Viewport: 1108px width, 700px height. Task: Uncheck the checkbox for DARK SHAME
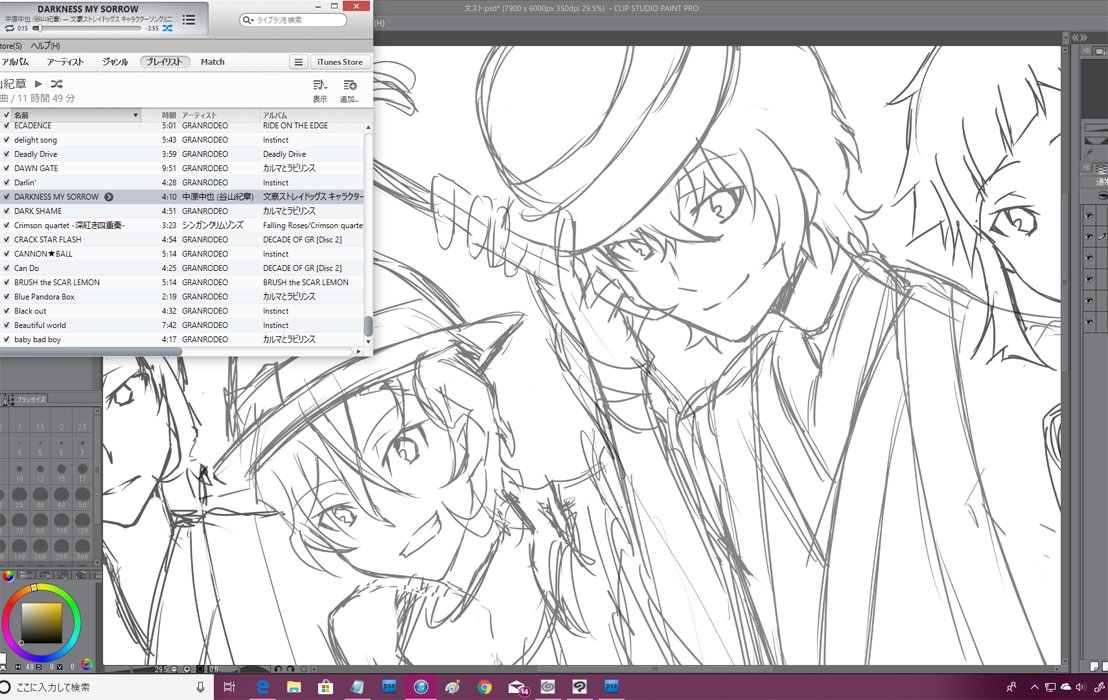7,211
